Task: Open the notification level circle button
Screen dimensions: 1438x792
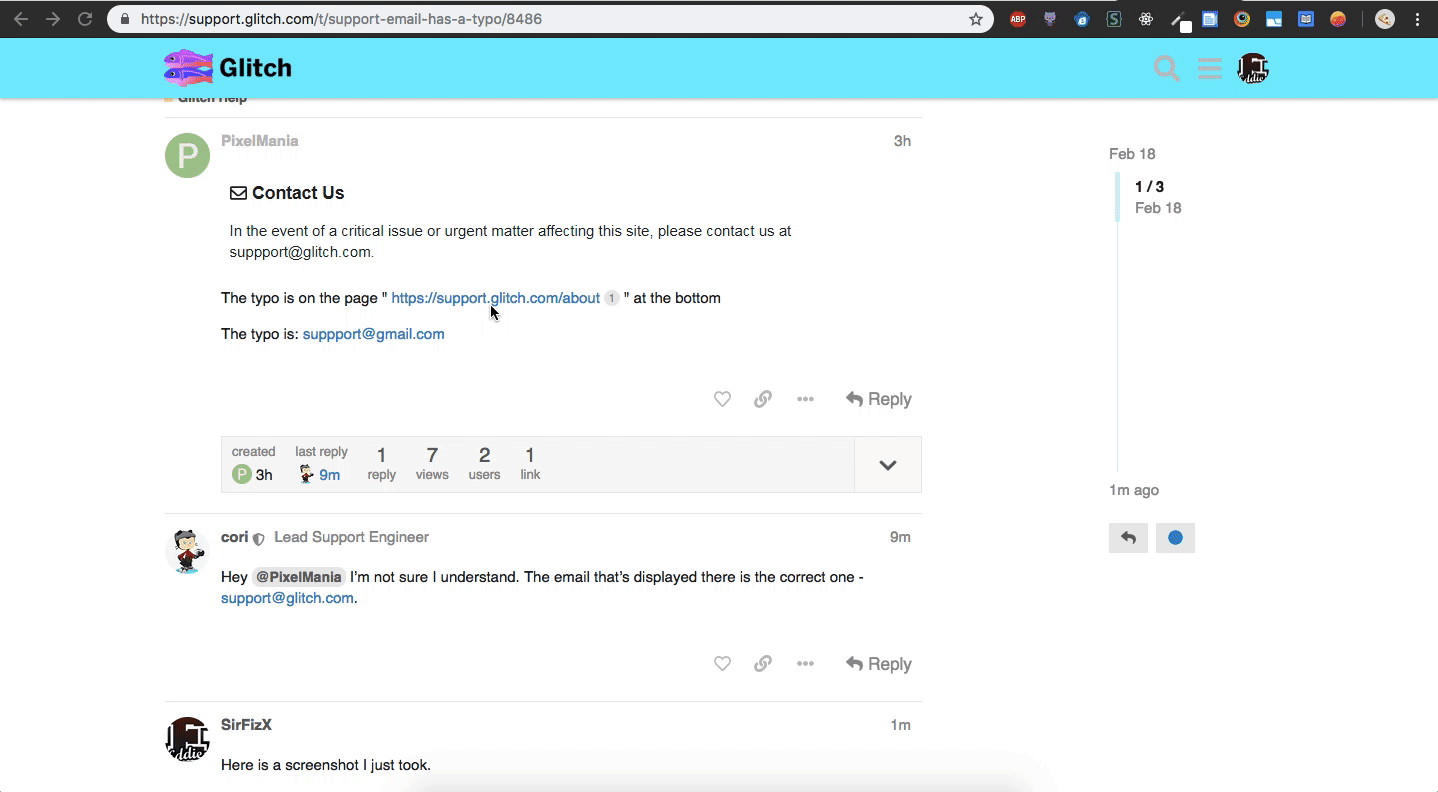Action: [x=1175, y=538]
